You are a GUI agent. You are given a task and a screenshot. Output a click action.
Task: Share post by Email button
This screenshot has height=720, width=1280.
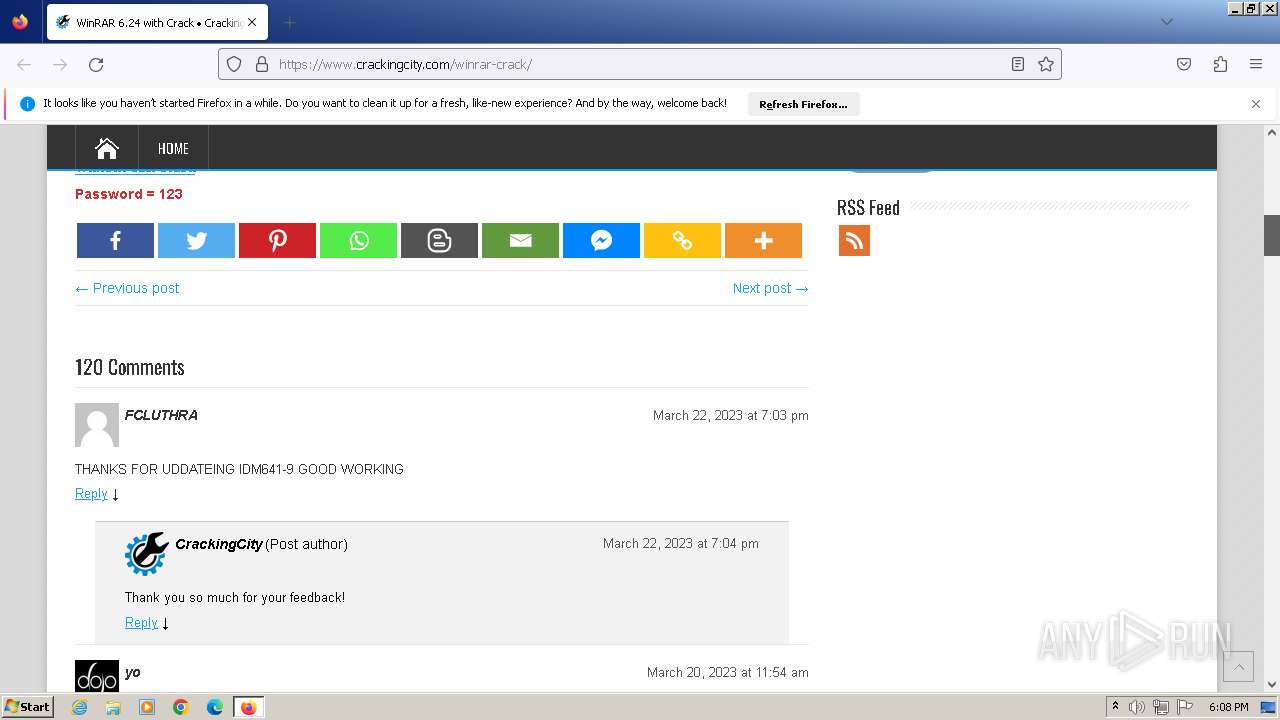[520, 240]
